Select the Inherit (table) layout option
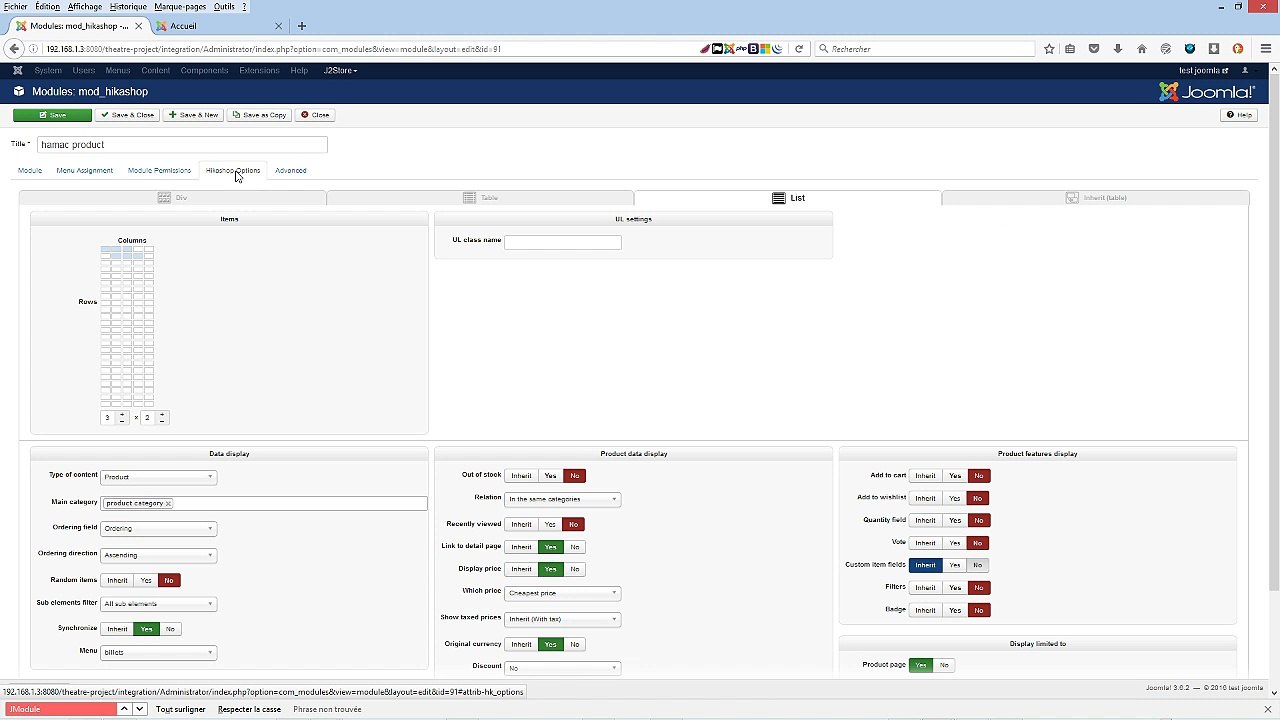The image size is (1280, 720). tap(1096, 198)
